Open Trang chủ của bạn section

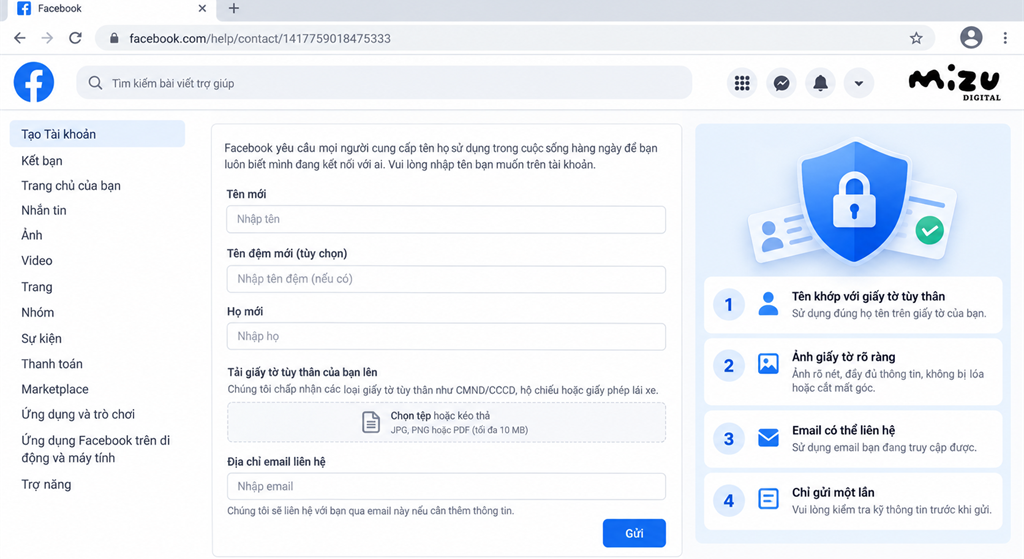pos(71,185)
